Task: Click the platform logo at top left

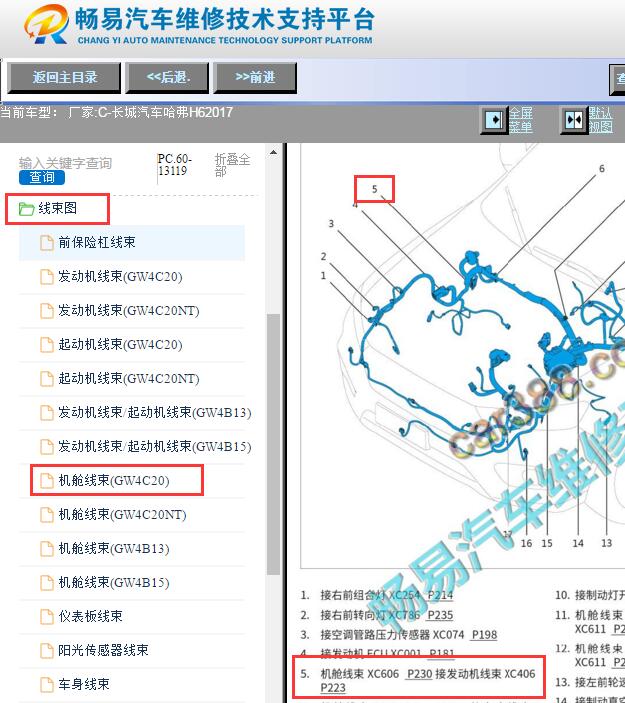Action: pos(47,25)
